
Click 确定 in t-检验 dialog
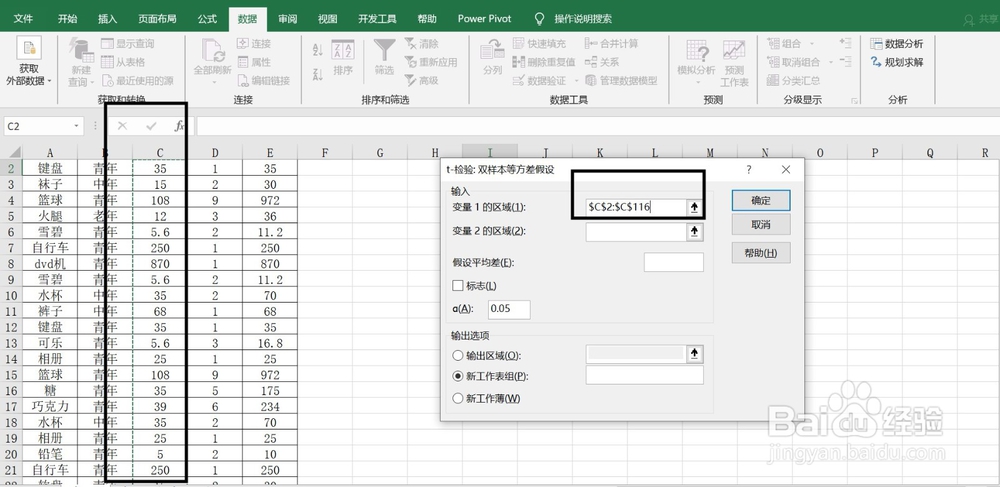(761, 200)
